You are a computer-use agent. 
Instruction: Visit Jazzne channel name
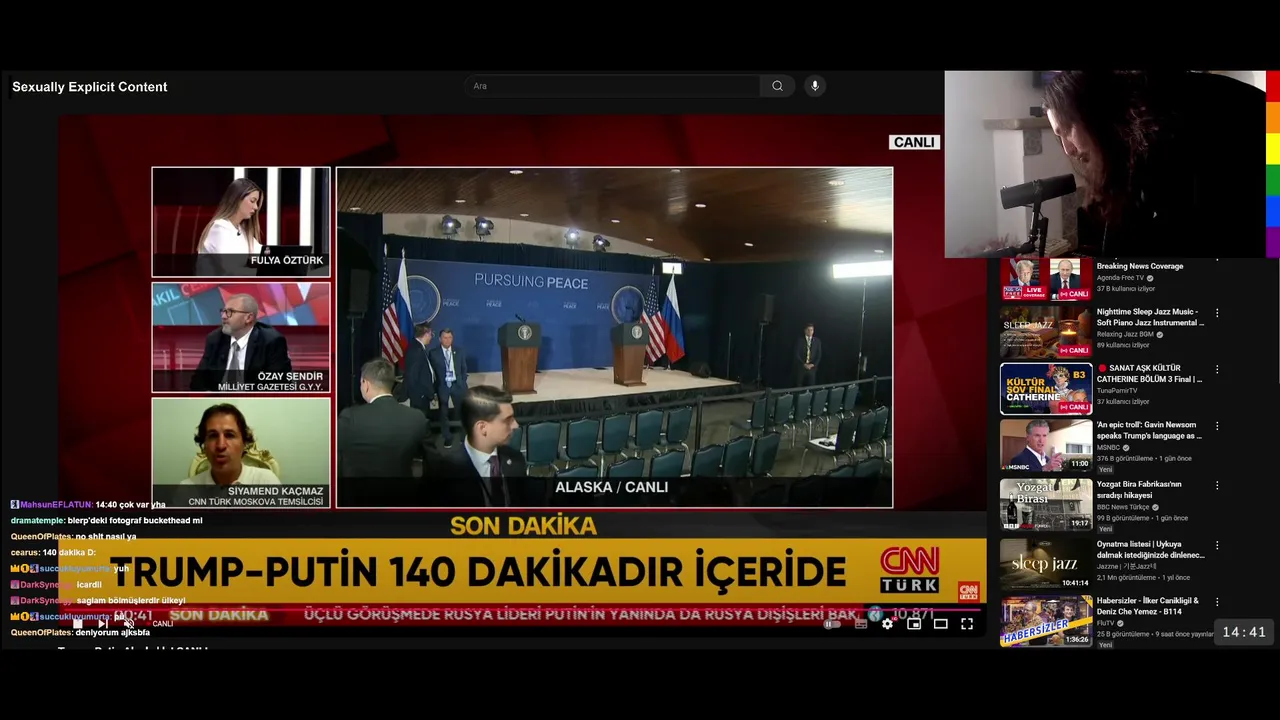tap(1124, 566)
